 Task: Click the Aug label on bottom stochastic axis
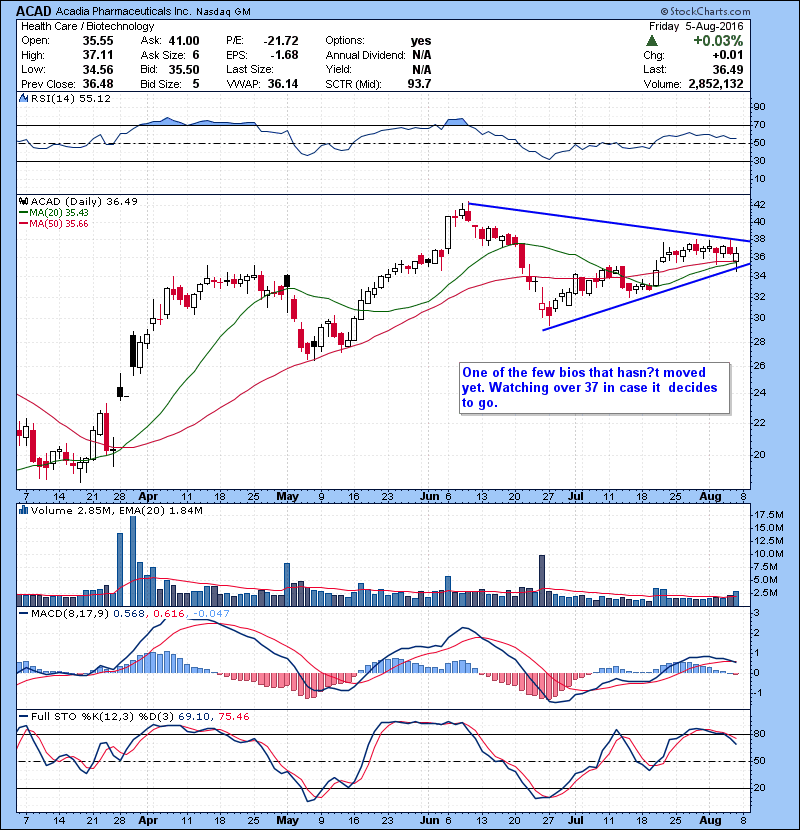tap(710, 820)
